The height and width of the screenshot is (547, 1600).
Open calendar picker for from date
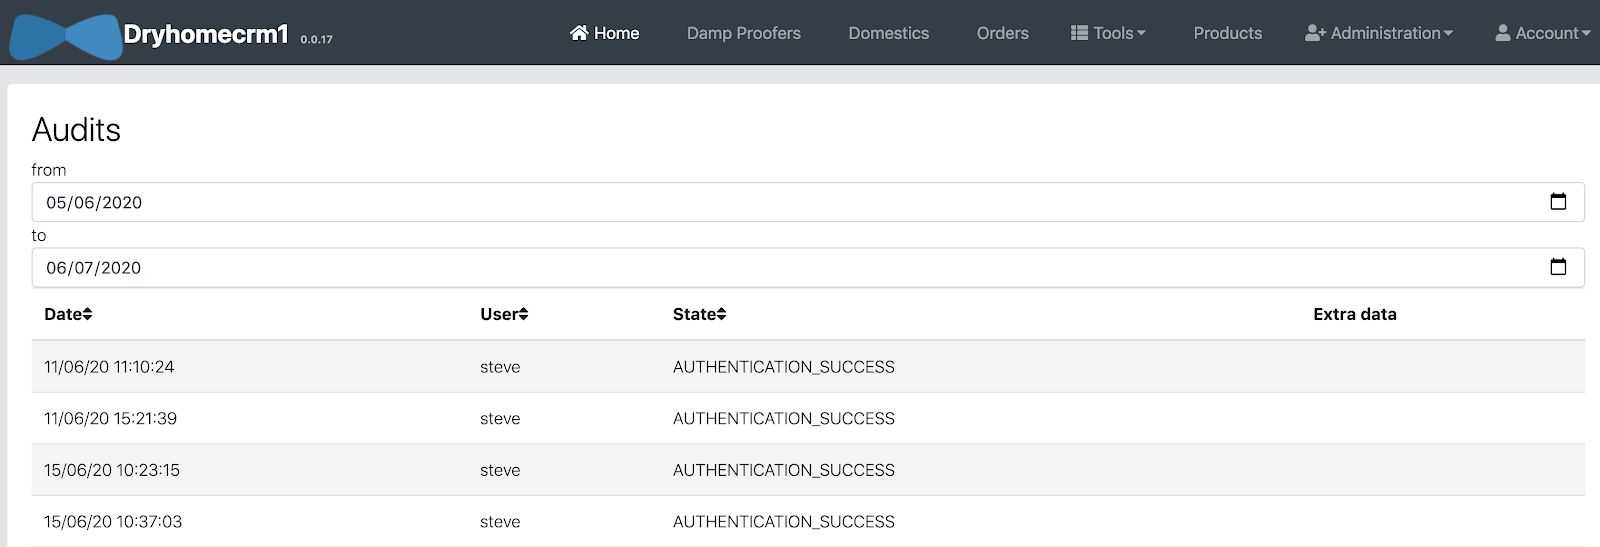(1557, 202)
